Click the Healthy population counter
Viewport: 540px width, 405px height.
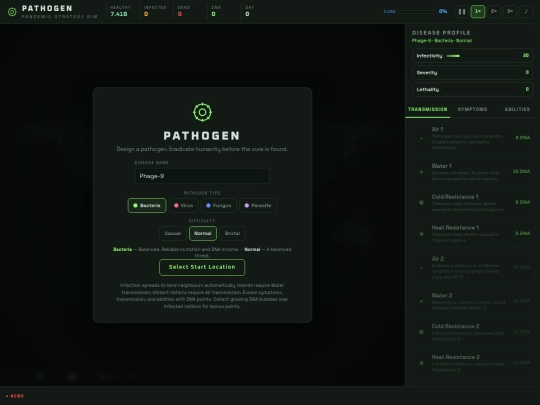tap(120, 11)
